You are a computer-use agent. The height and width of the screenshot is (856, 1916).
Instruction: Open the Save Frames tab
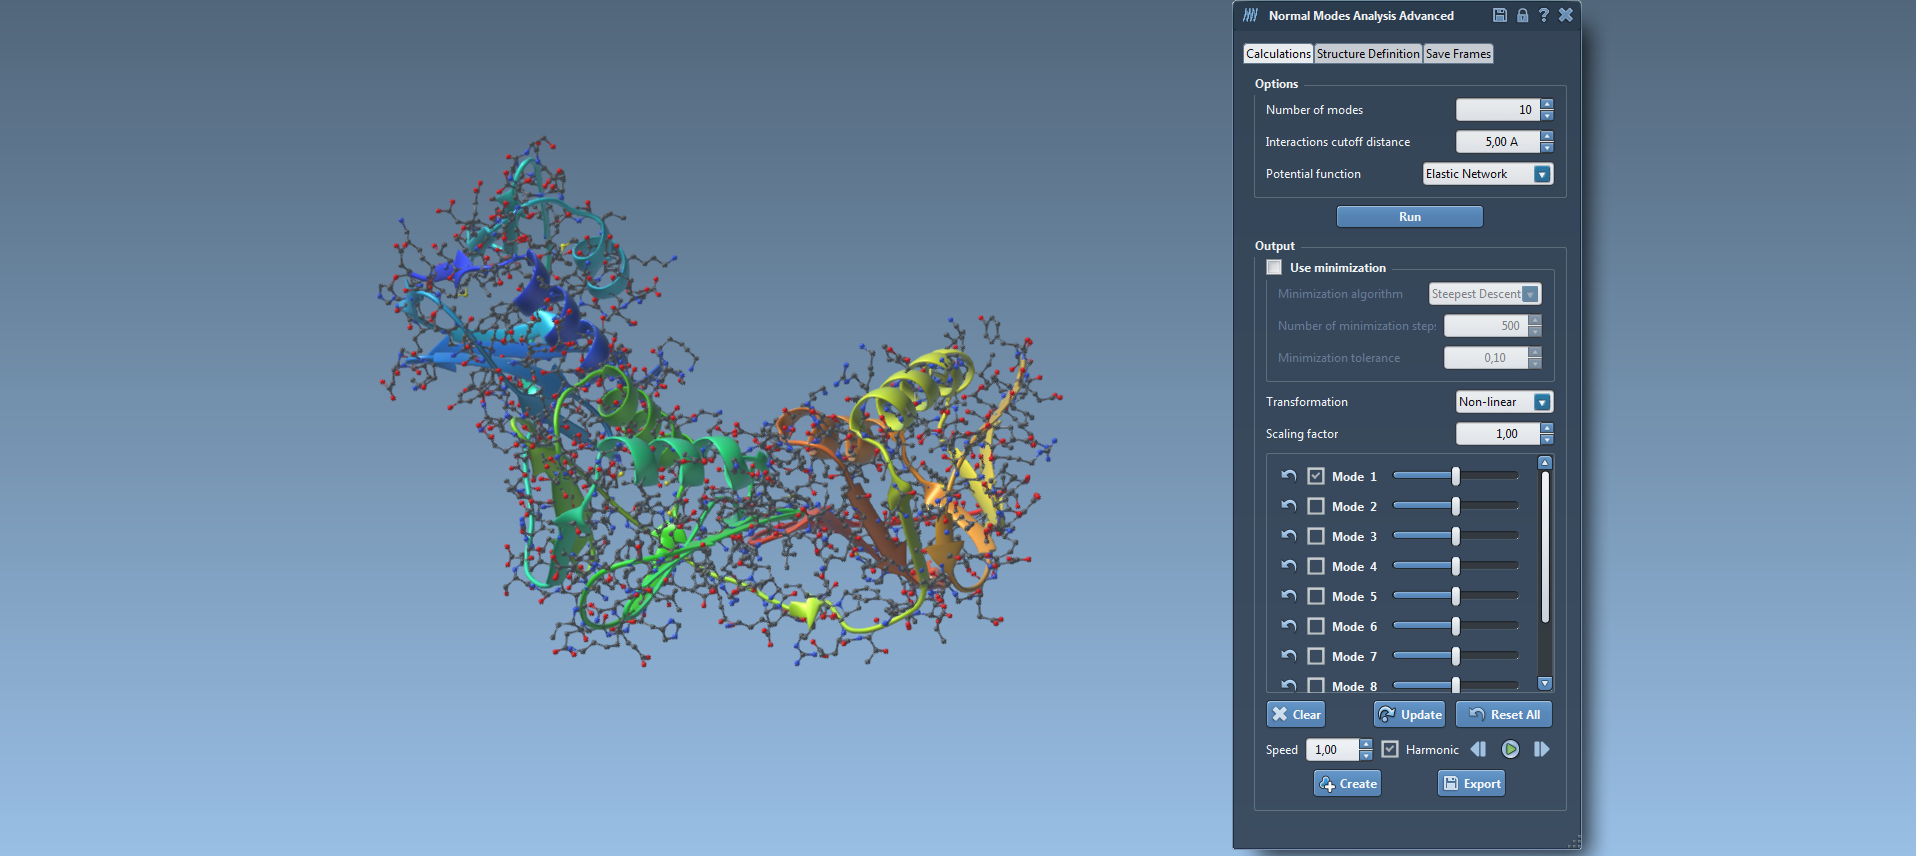click(1457, 54)
